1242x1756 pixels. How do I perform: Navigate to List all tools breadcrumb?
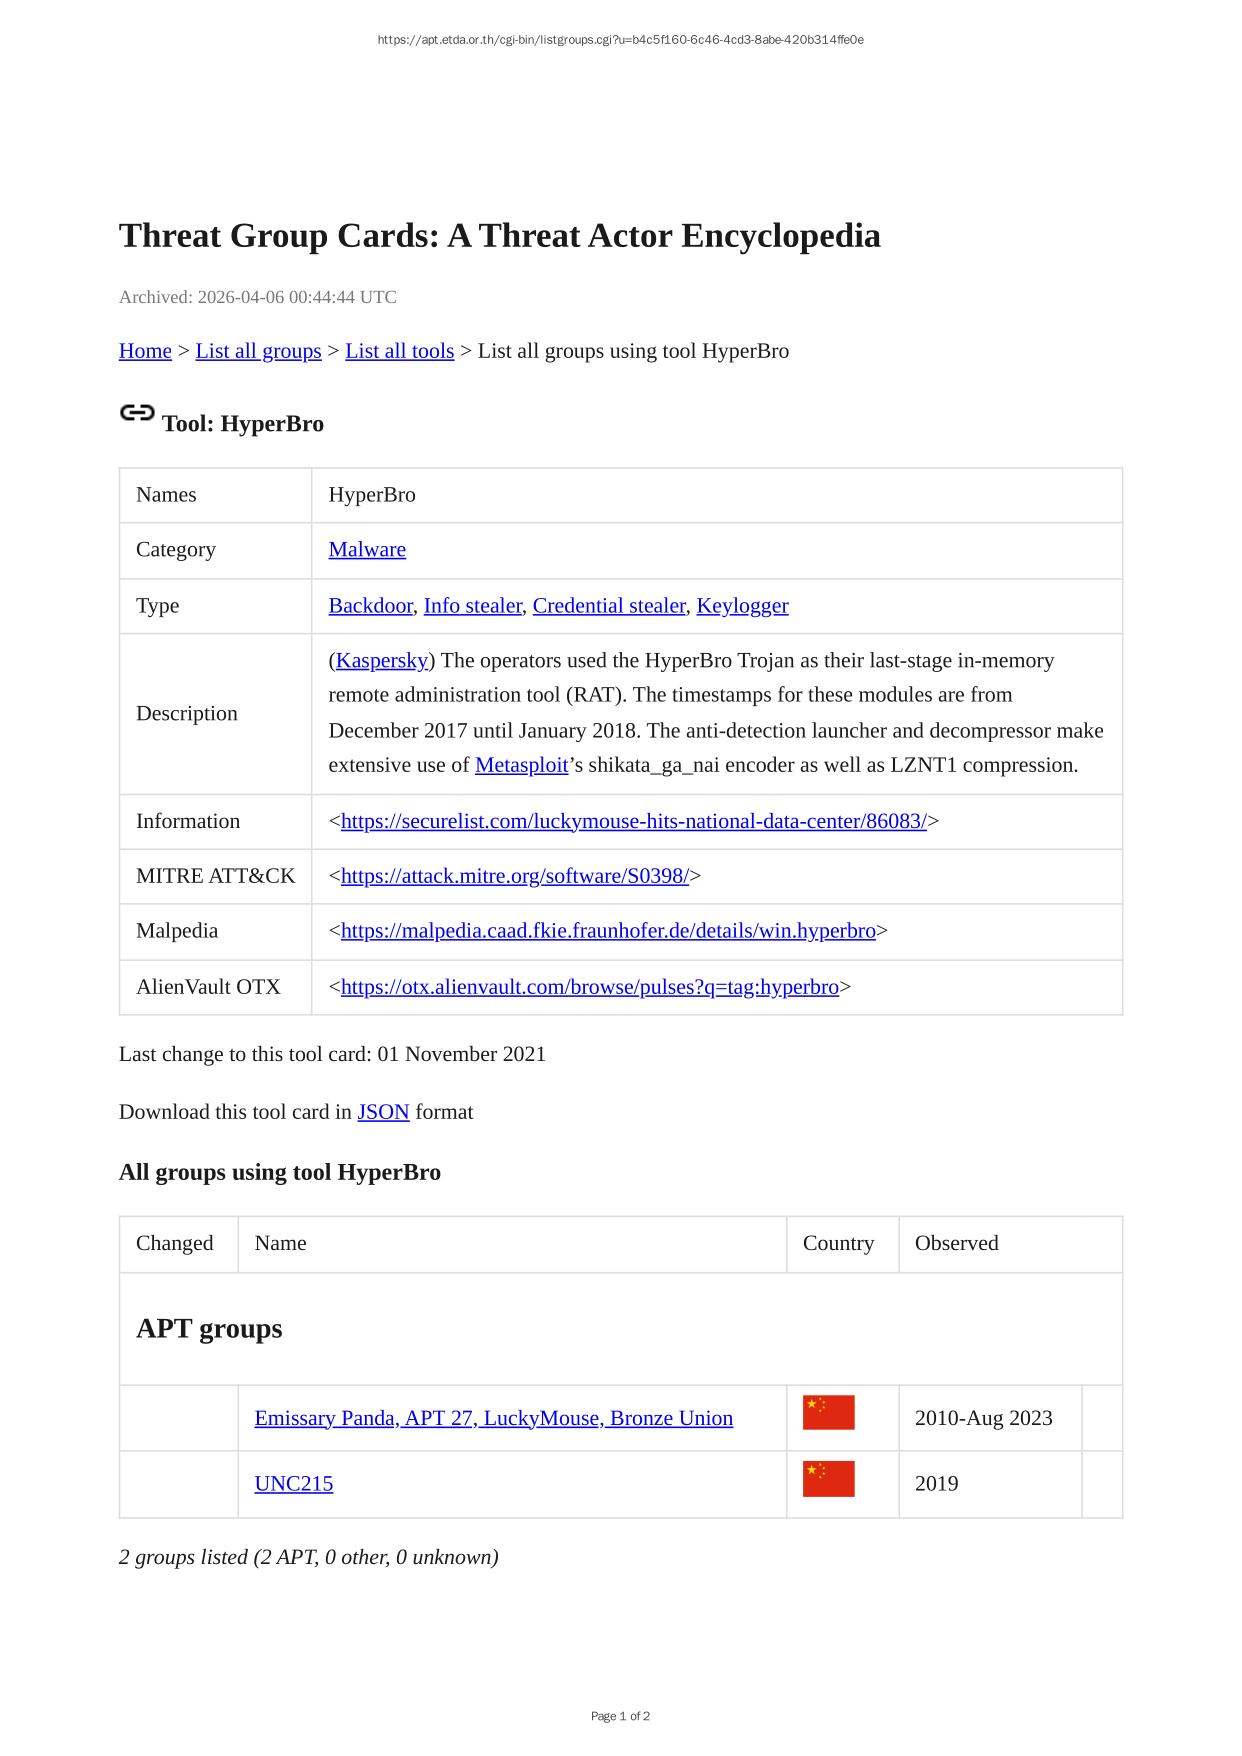(399, 351)
